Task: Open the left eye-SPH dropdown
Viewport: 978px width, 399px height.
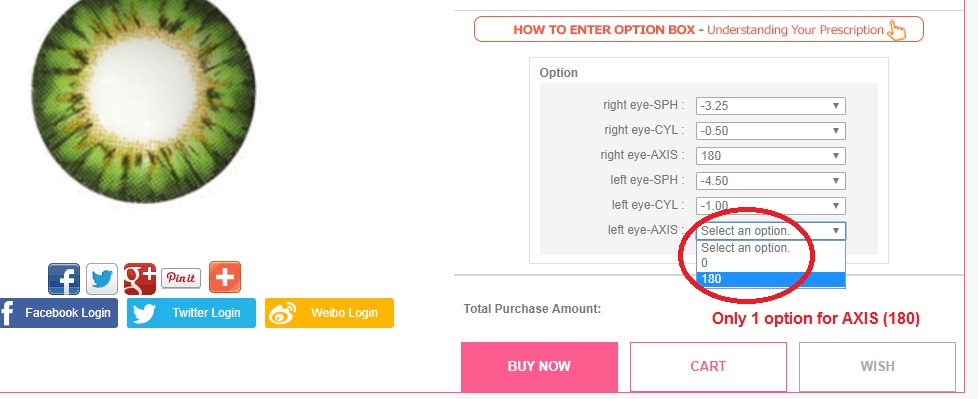Action: pos(770,181)
